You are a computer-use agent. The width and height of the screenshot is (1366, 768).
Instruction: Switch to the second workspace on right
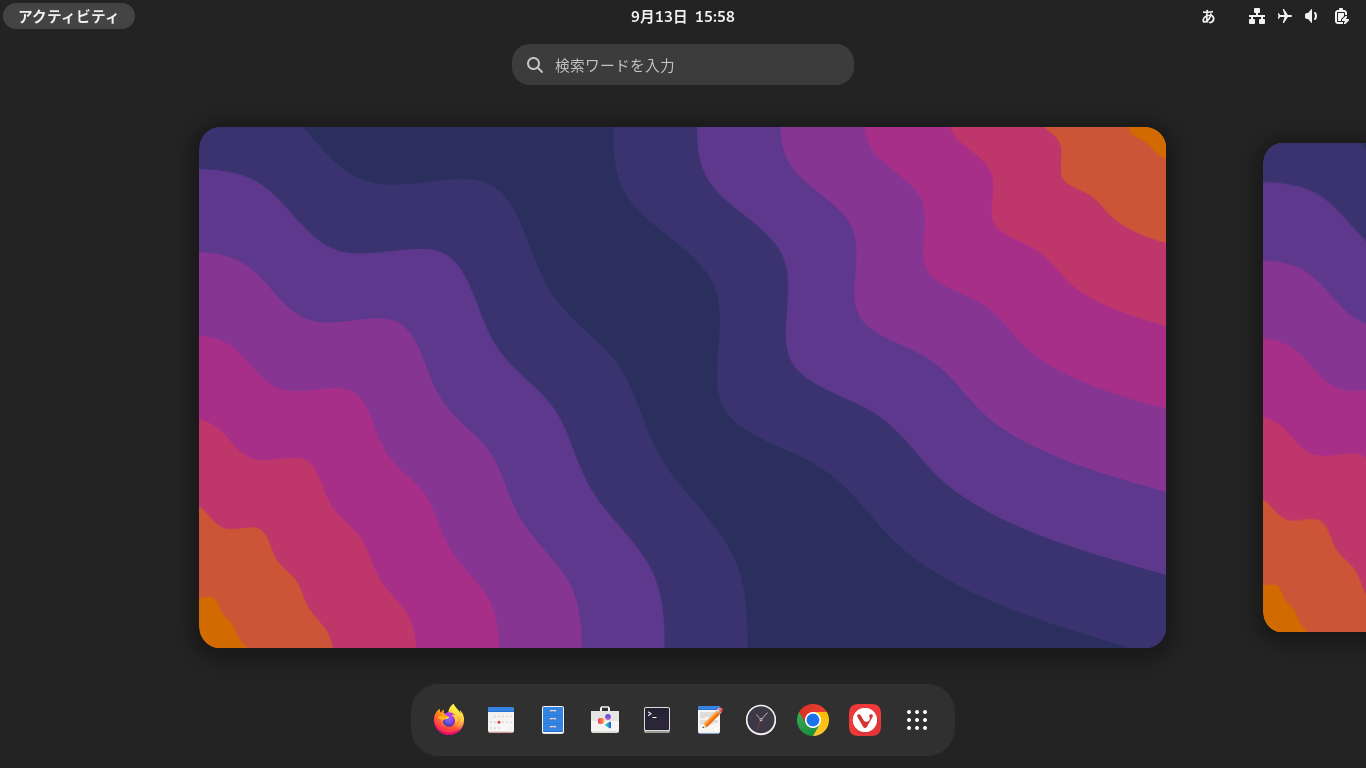(1315, 387)
